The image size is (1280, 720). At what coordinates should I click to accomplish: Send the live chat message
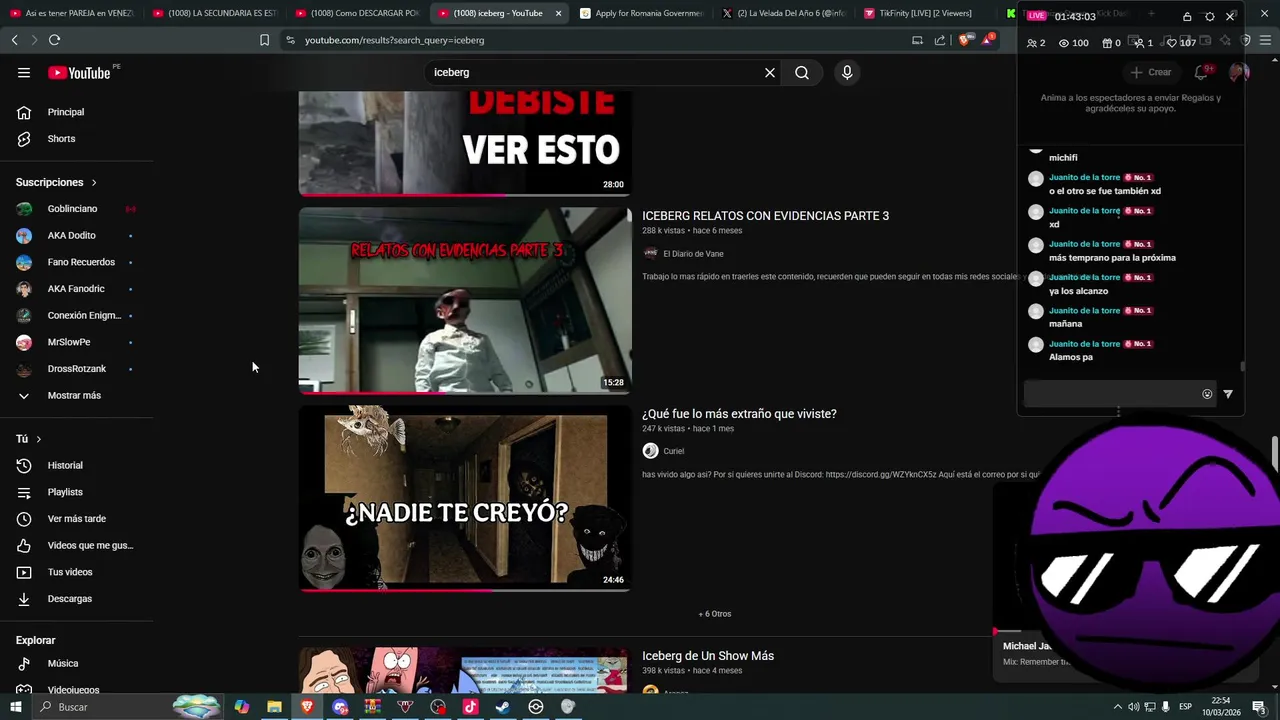point(1228,394)
